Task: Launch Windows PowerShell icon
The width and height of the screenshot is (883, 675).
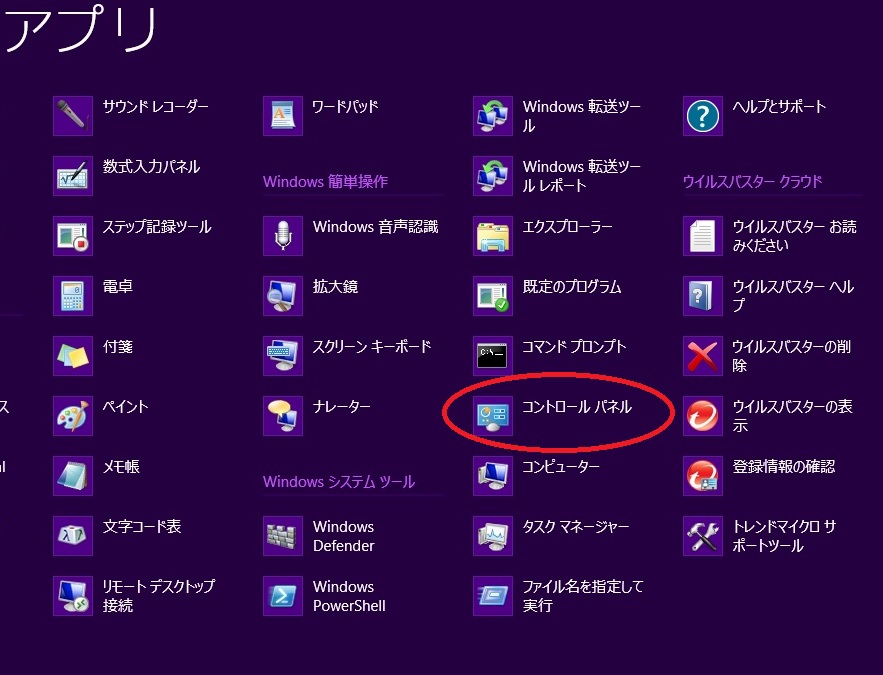Action: [283, 596]
